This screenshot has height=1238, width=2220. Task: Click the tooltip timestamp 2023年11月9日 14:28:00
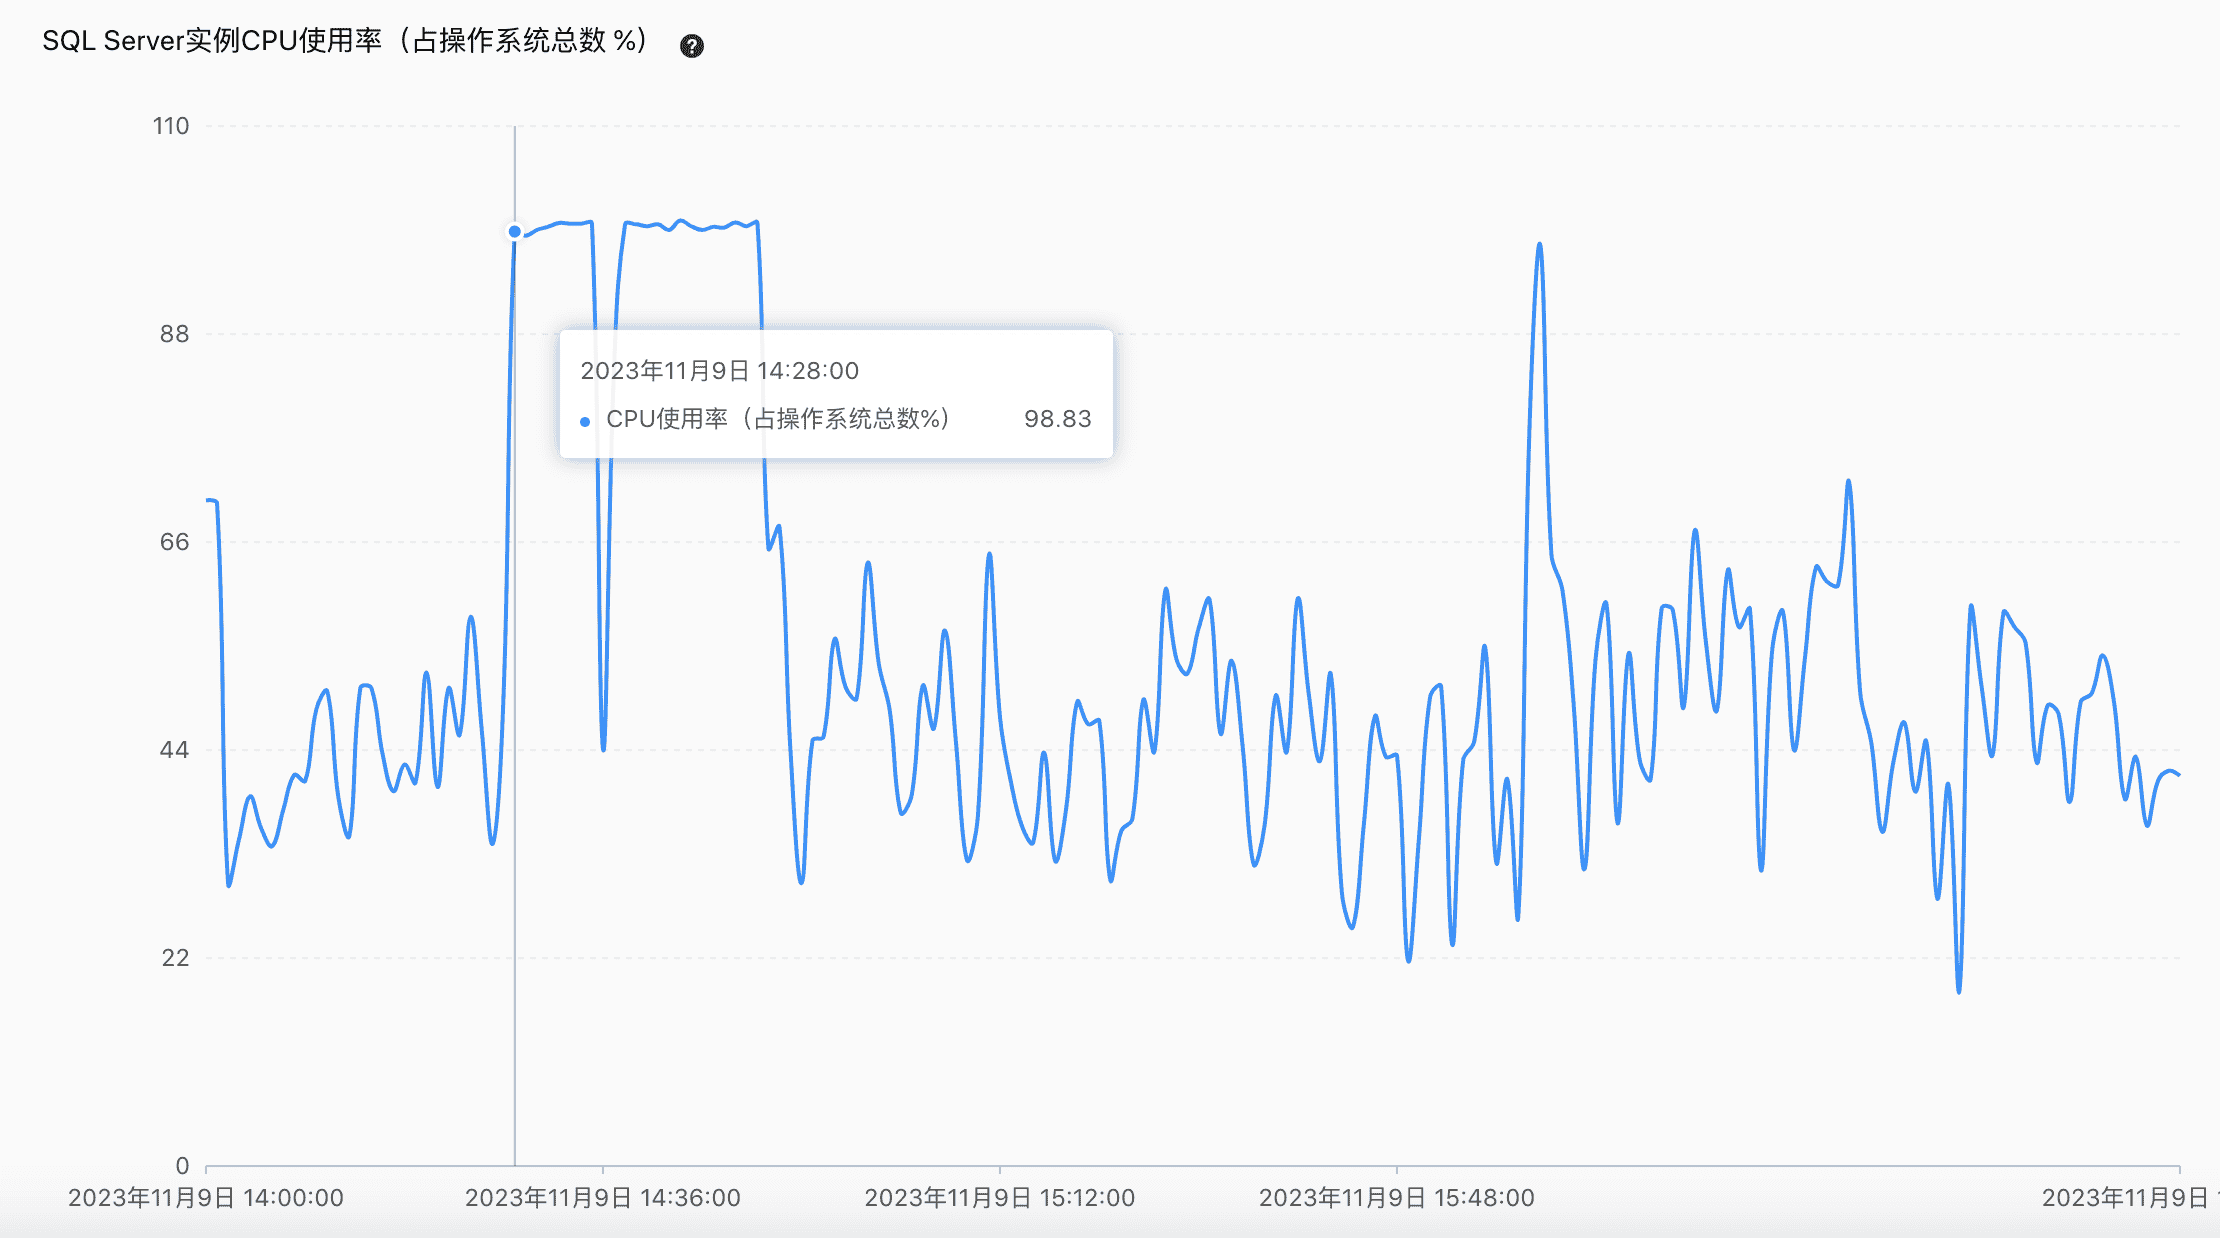pos(719,371)
